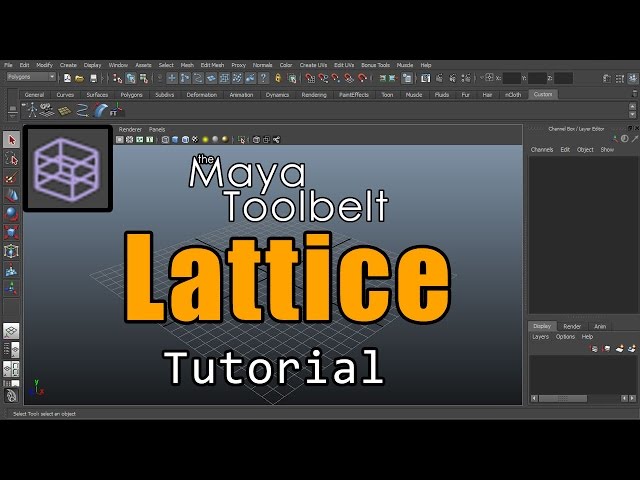Screen dimensions: 640x480
Task: Switch to the Polygons shelf tab
Action: 131,95
